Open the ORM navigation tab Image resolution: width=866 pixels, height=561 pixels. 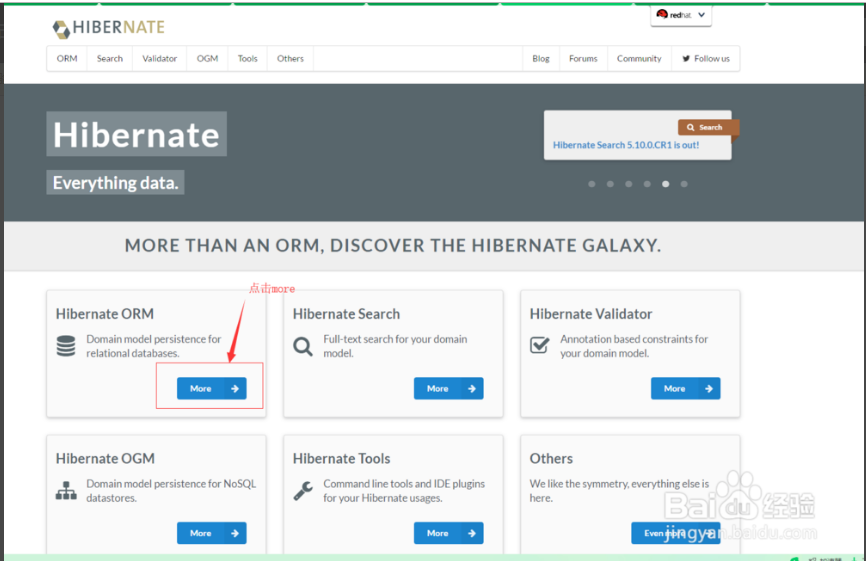point(67,59)
